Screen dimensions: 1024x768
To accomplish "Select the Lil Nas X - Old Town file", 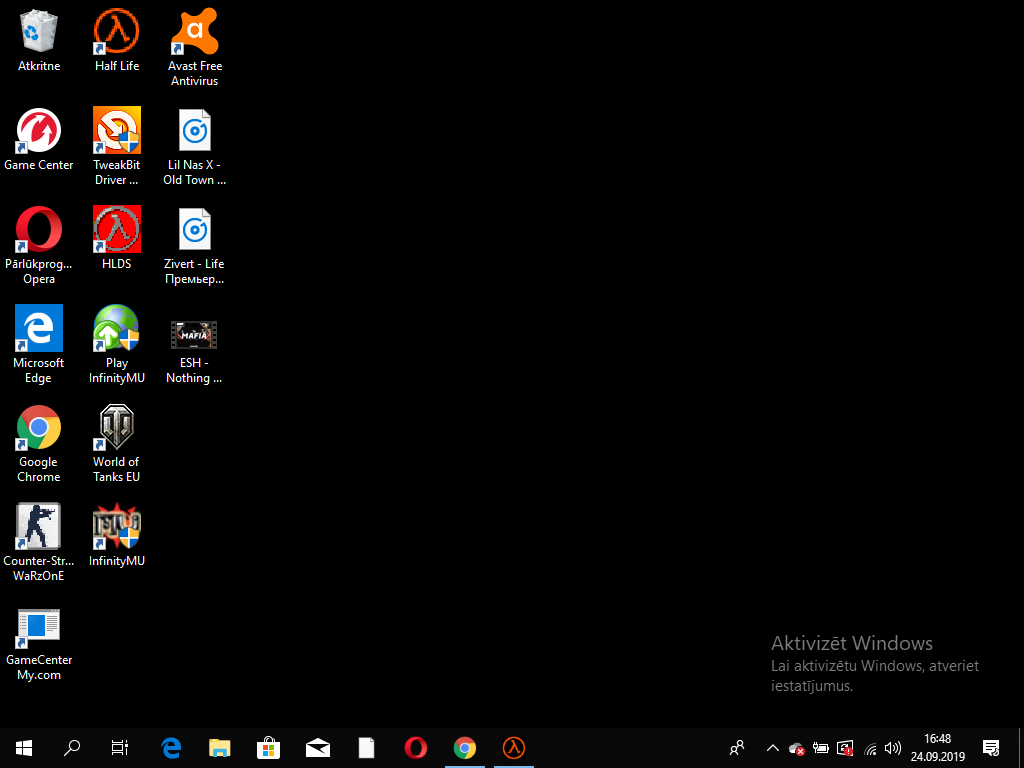I will coord(195,147).
